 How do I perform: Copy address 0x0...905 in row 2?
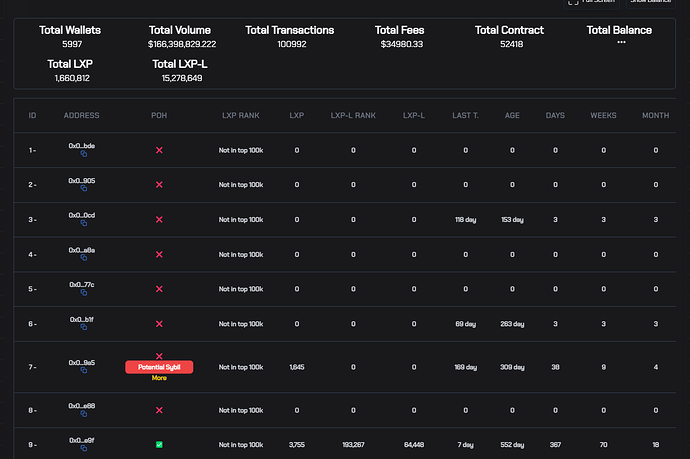[x=82, y=189]
